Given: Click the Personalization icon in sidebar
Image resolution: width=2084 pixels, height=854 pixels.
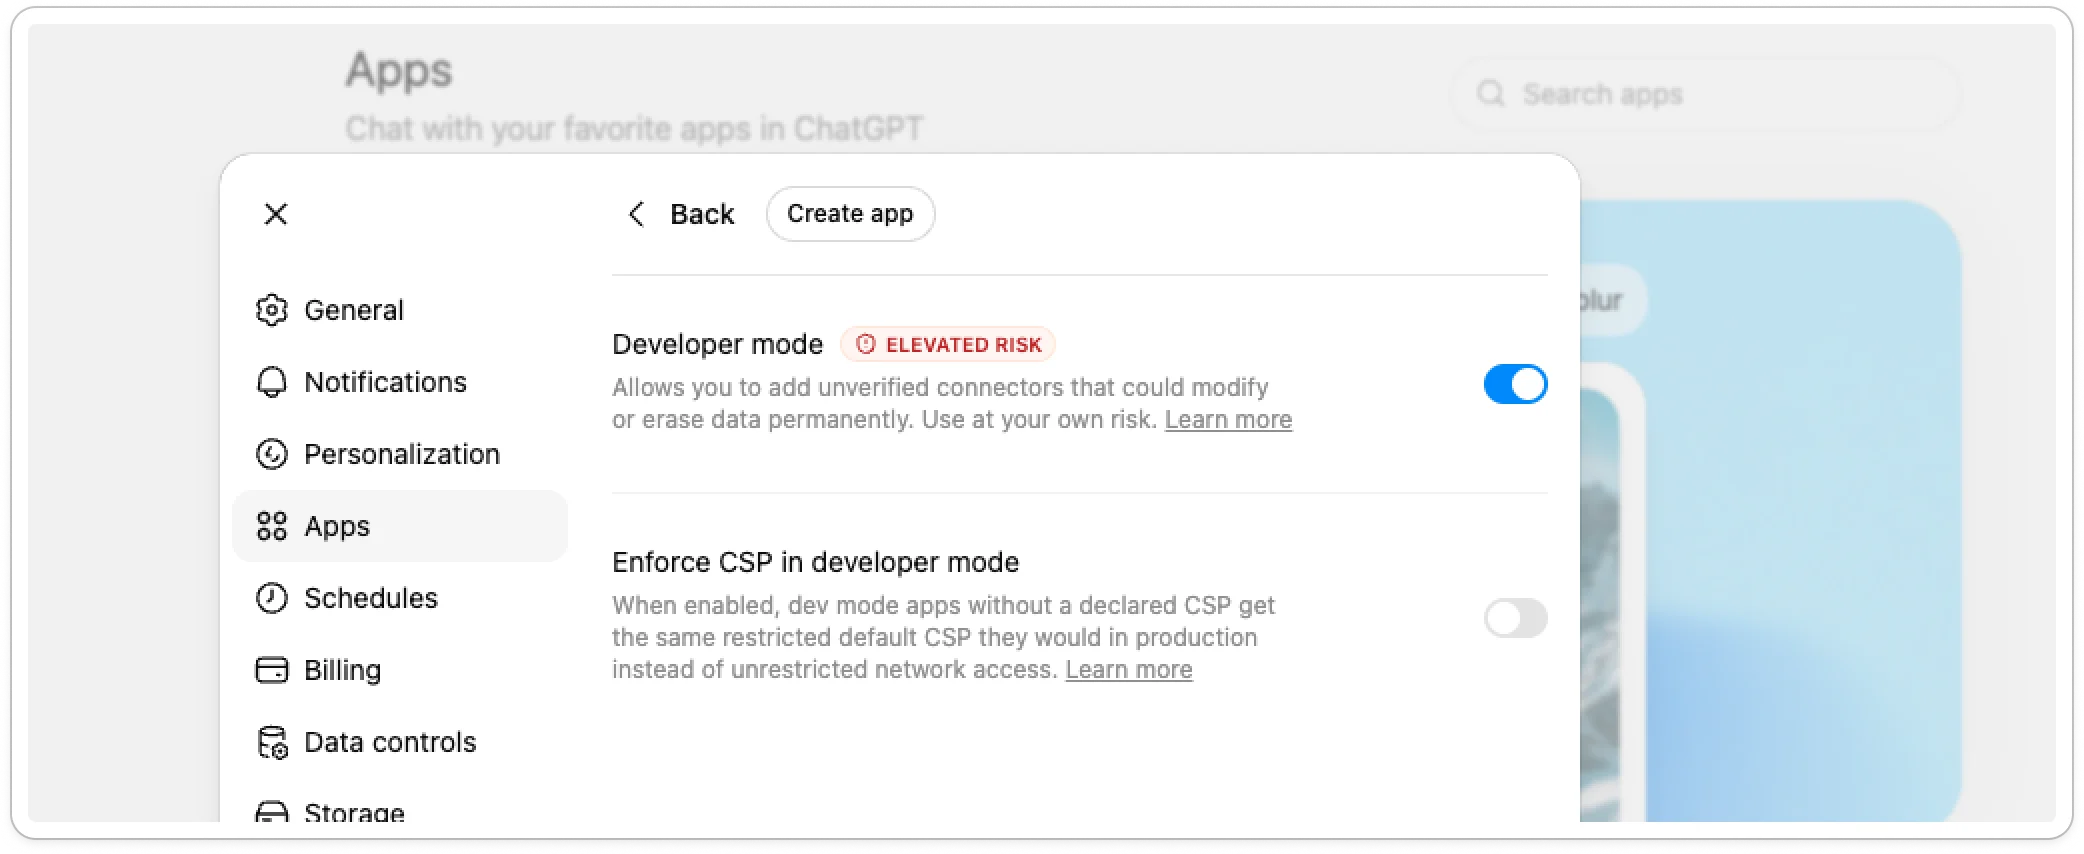Looking at the screenshot, I should (x=272, y=454).
